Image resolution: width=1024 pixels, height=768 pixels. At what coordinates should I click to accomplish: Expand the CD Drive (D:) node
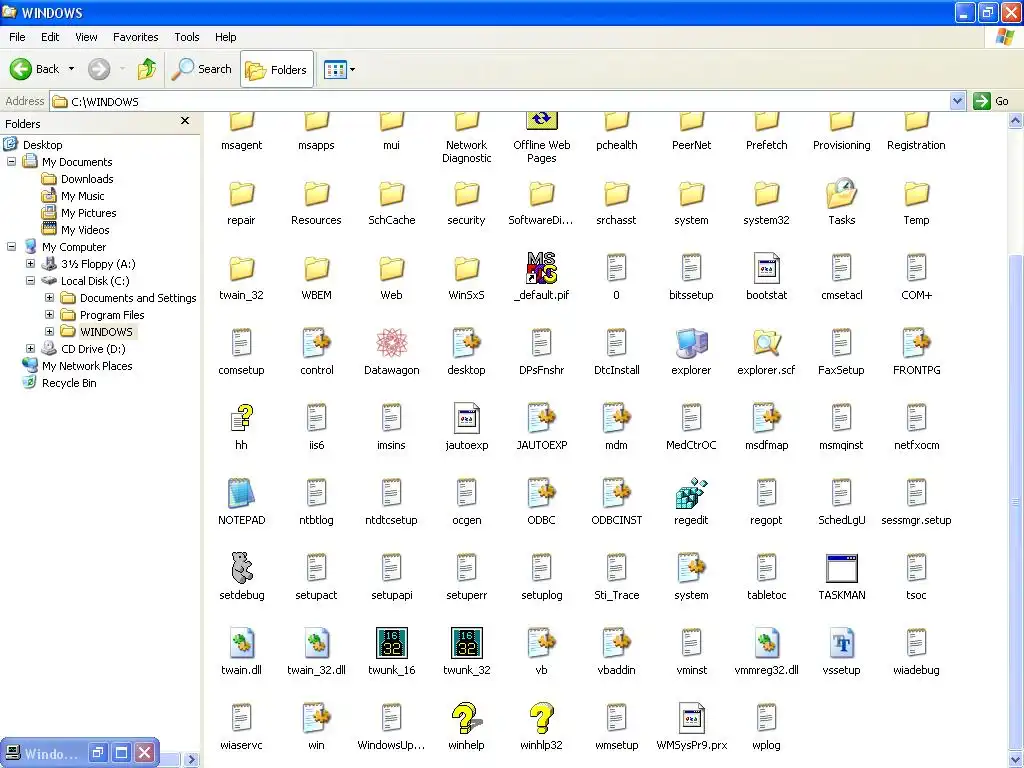click(30, 348)
